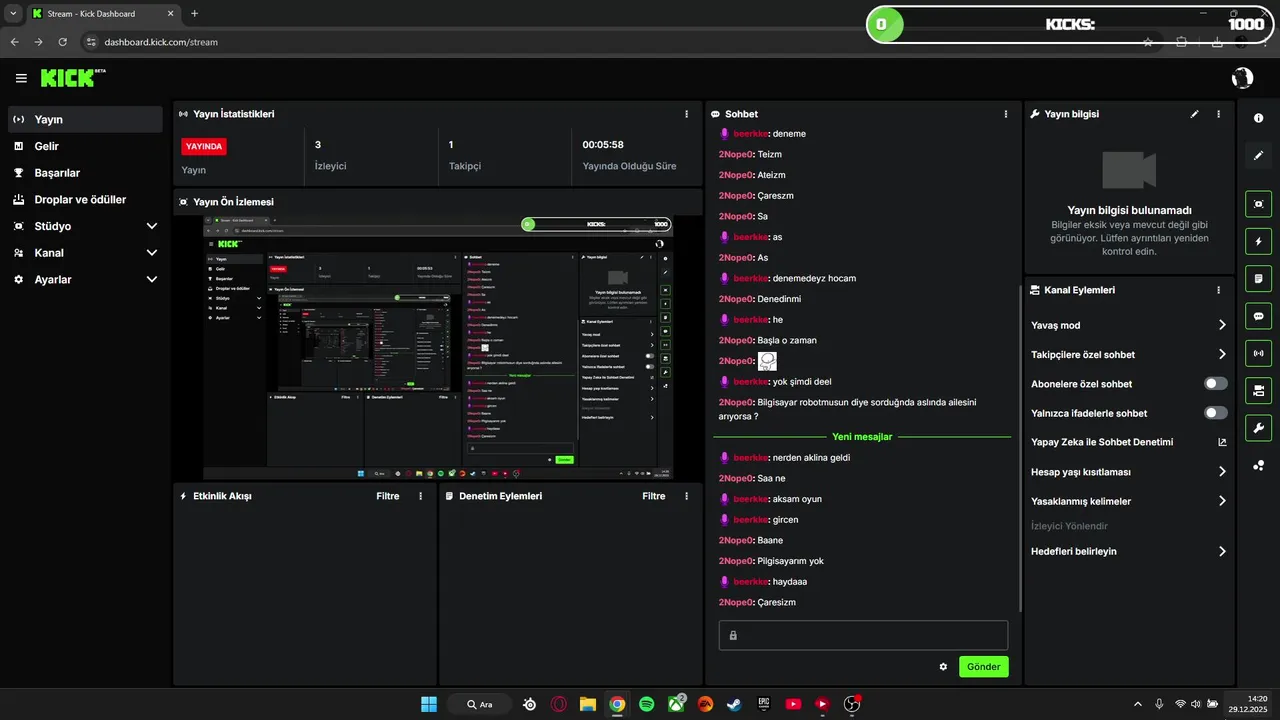Select Yayın in the sidebar
This screenshot has width=1280, height=720.
click(85, 119)
